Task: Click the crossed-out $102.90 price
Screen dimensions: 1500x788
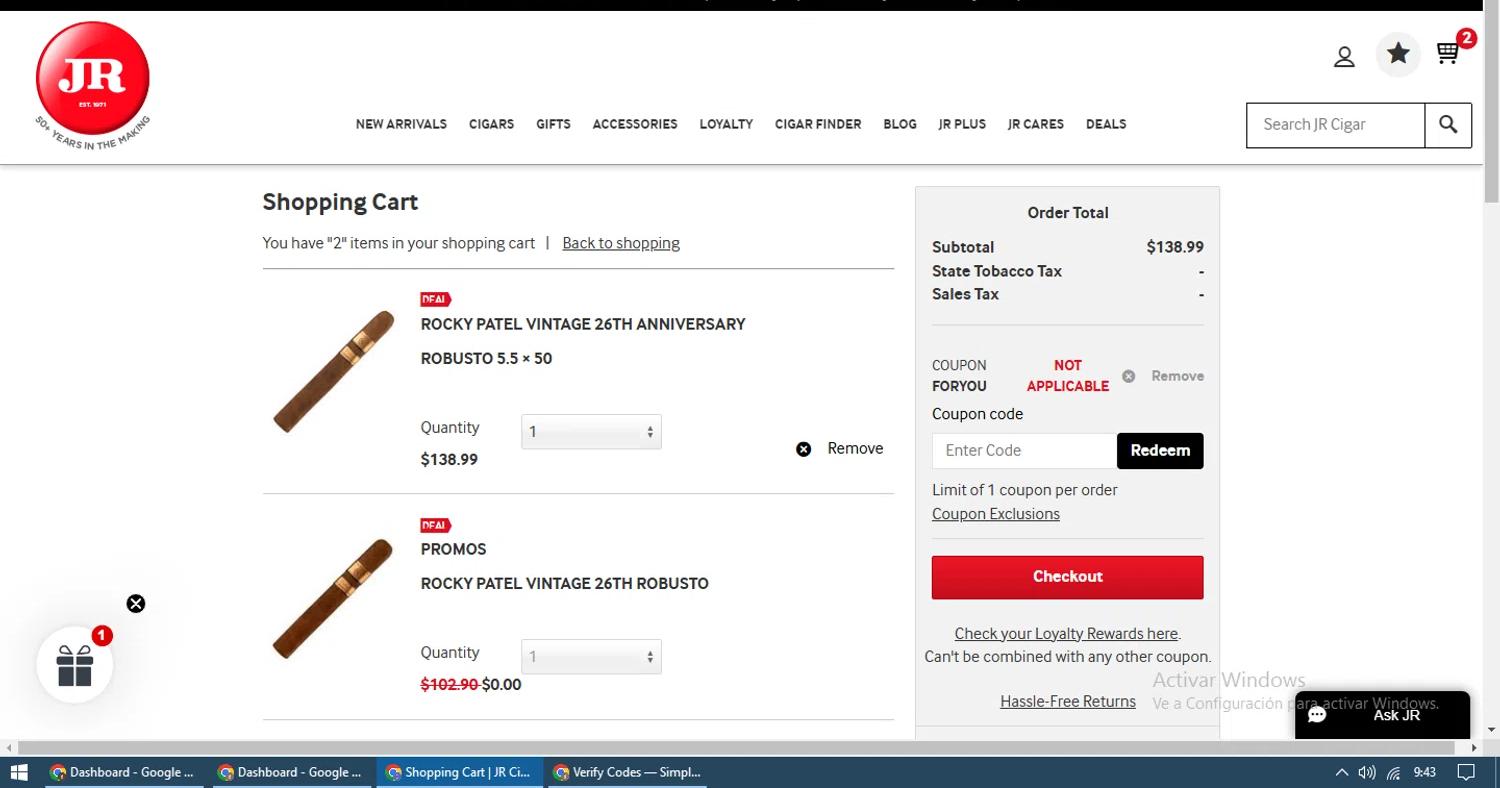Action: (449, 685)
